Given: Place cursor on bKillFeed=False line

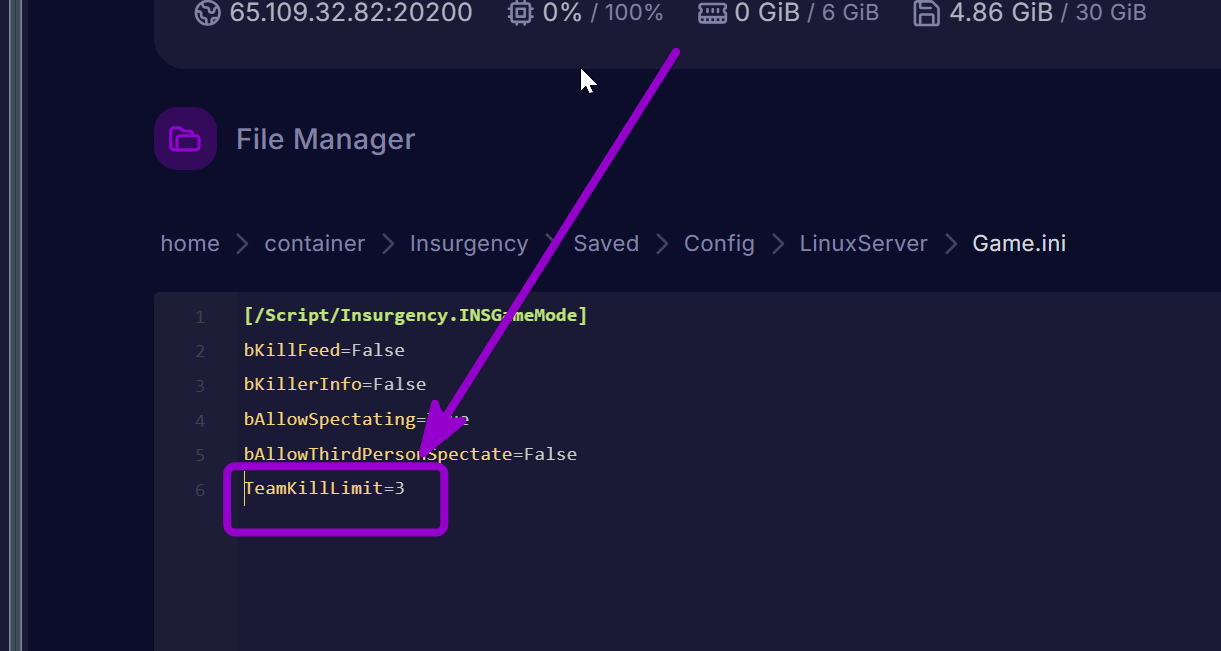Looking at the screenshot, I should tap(324, 350).
